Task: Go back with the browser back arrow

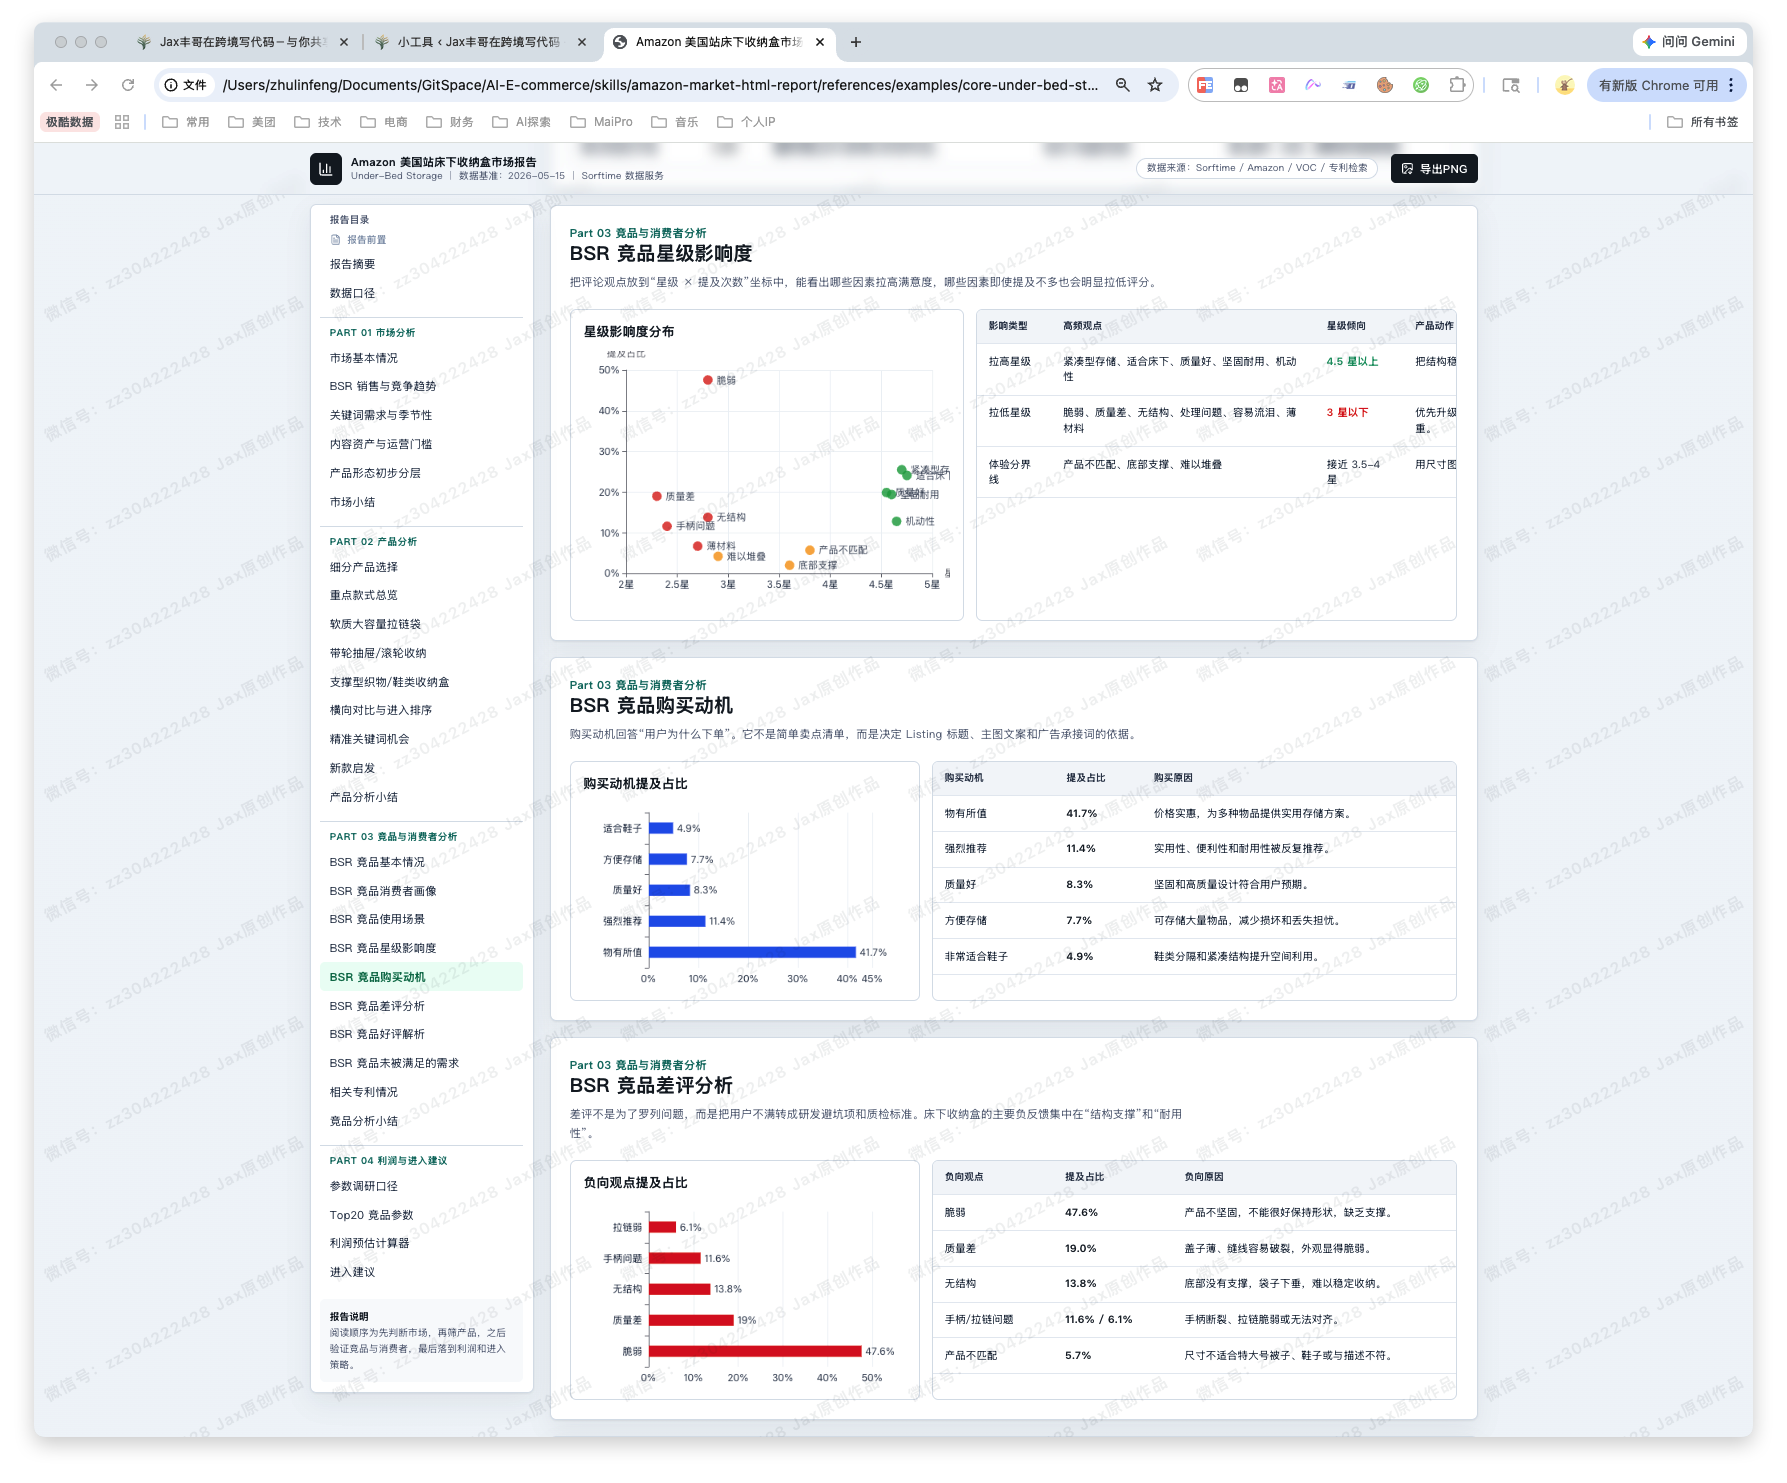Action: coord(56,85)
